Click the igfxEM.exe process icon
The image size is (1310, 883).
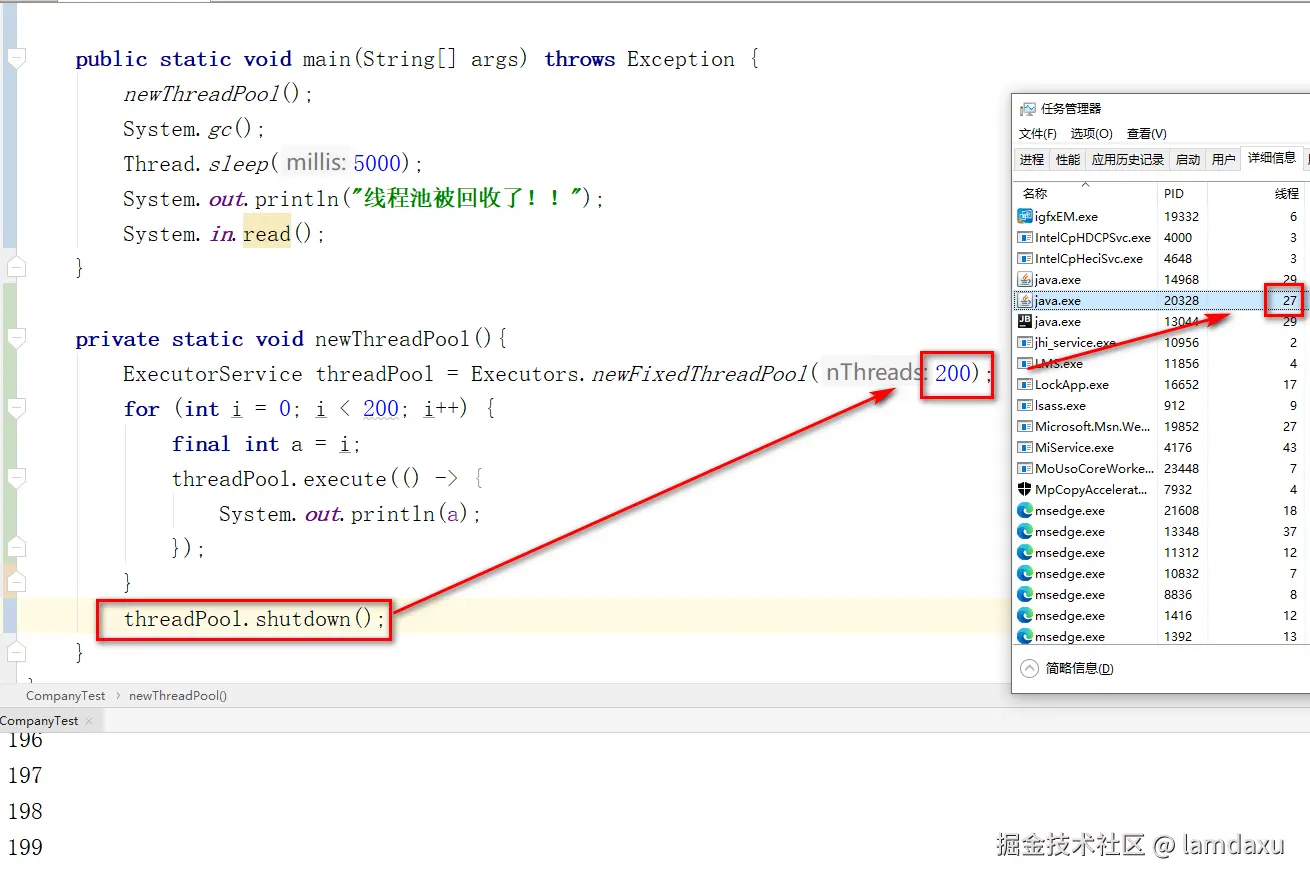[1025, 216]
